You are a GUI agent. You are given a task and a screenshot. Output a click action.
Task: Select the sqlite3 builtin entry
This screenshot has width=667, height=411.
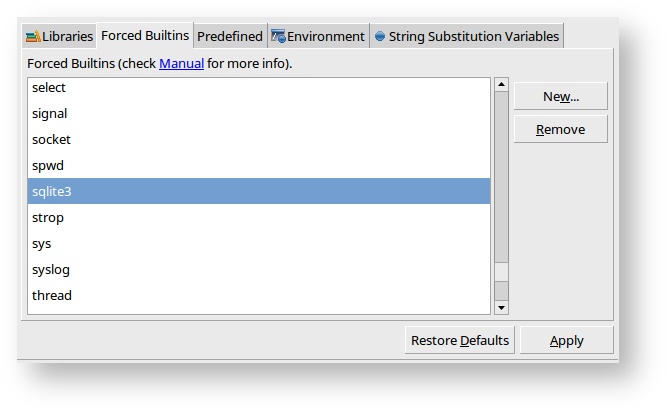[x=259, y=191]
